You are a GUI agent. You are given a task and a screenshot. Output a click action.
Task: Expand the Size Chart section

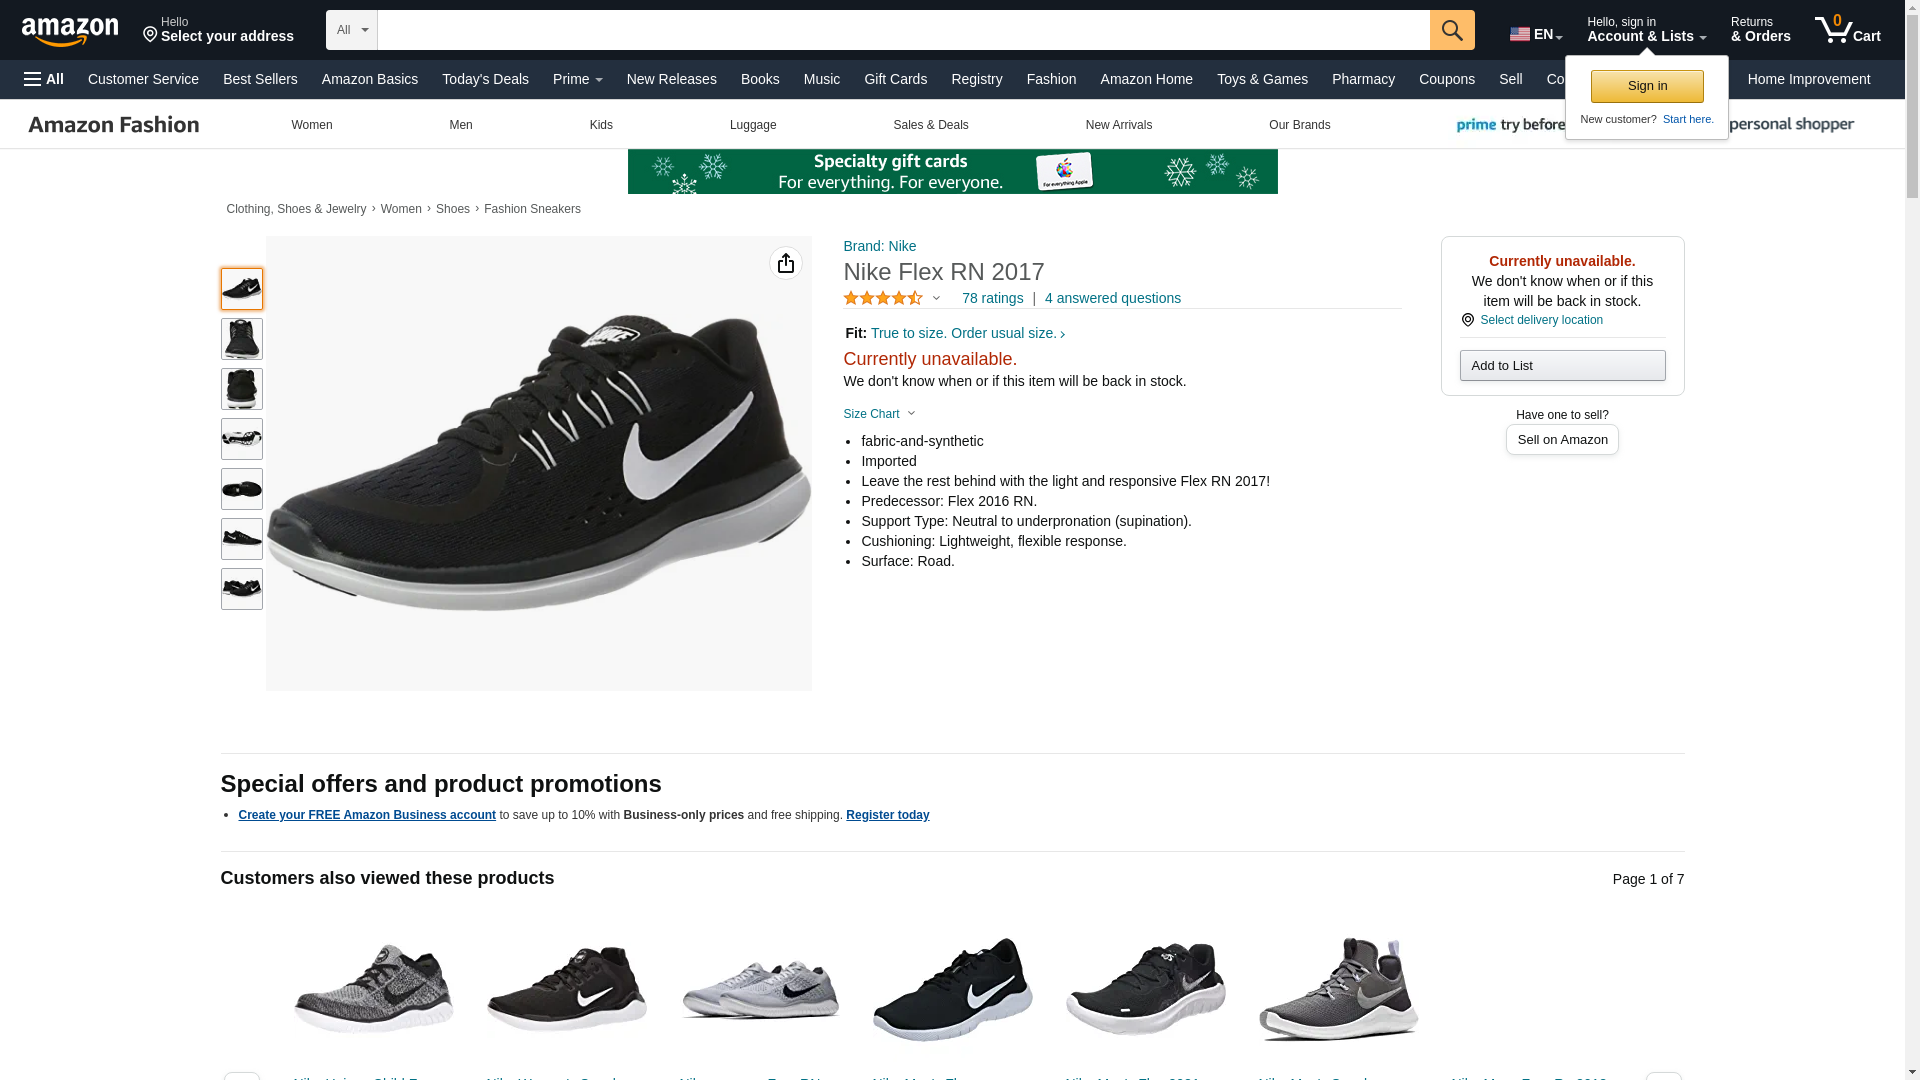pos(879,414)
